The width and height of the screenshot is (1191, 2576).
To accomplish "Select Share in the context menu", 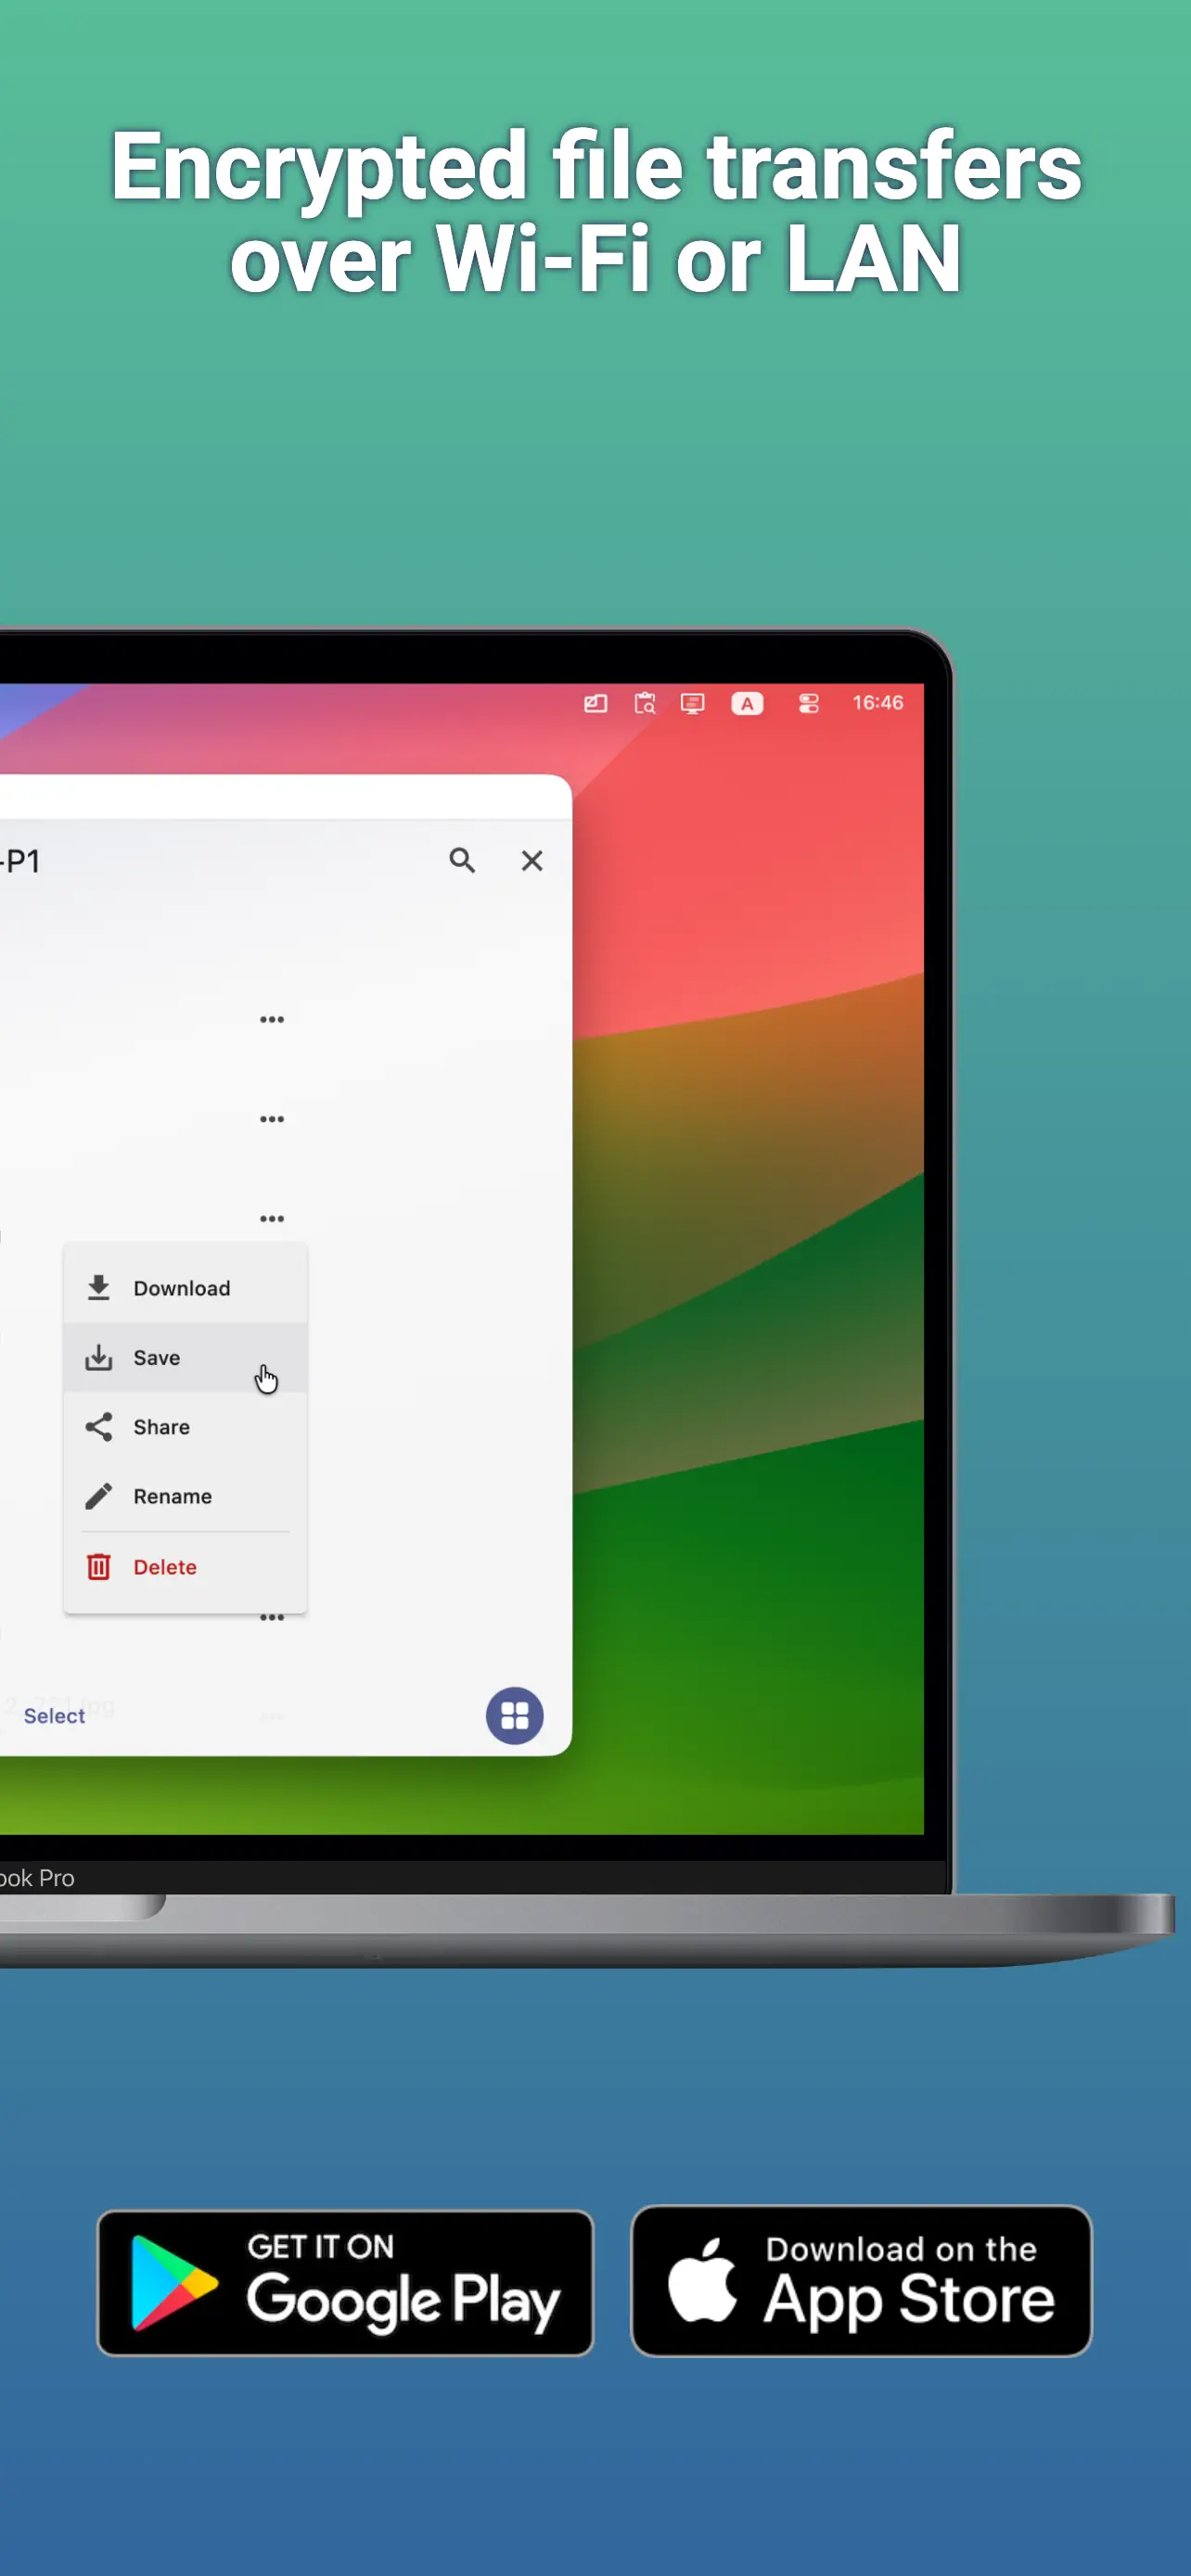I will click(185, 1427).
